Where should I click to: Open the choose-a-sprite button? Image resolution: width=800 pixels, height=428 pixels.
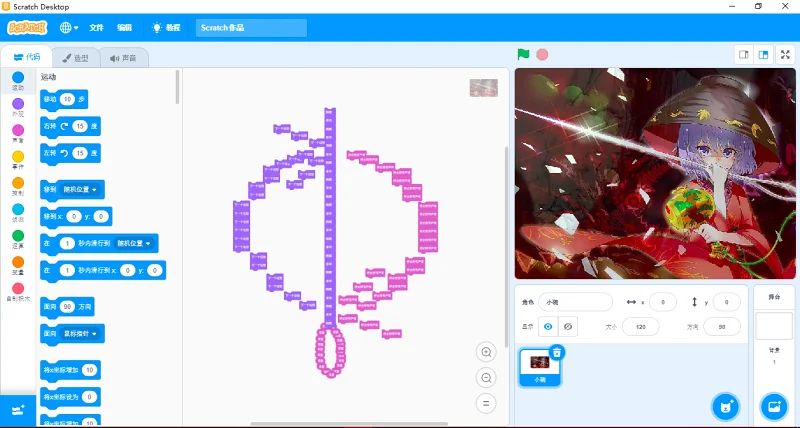click(726, 406)
